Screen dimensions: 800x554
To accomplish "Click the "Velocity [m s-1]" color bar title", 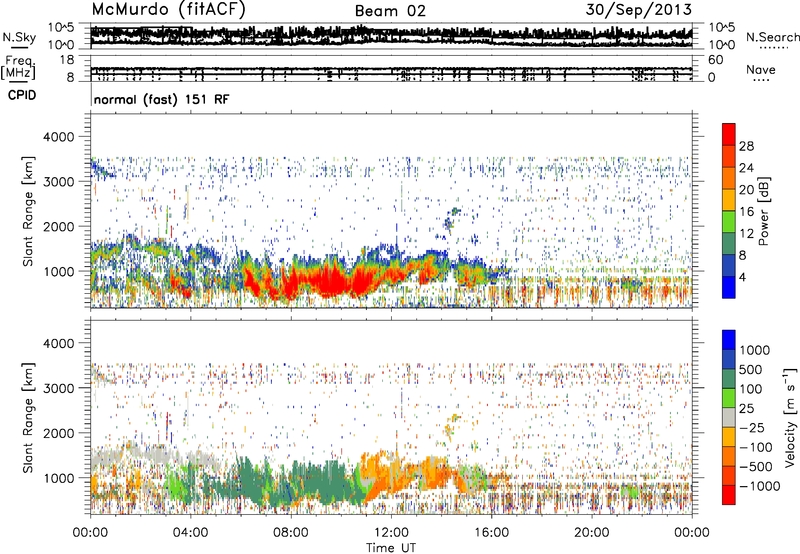I will pos(790,417).
